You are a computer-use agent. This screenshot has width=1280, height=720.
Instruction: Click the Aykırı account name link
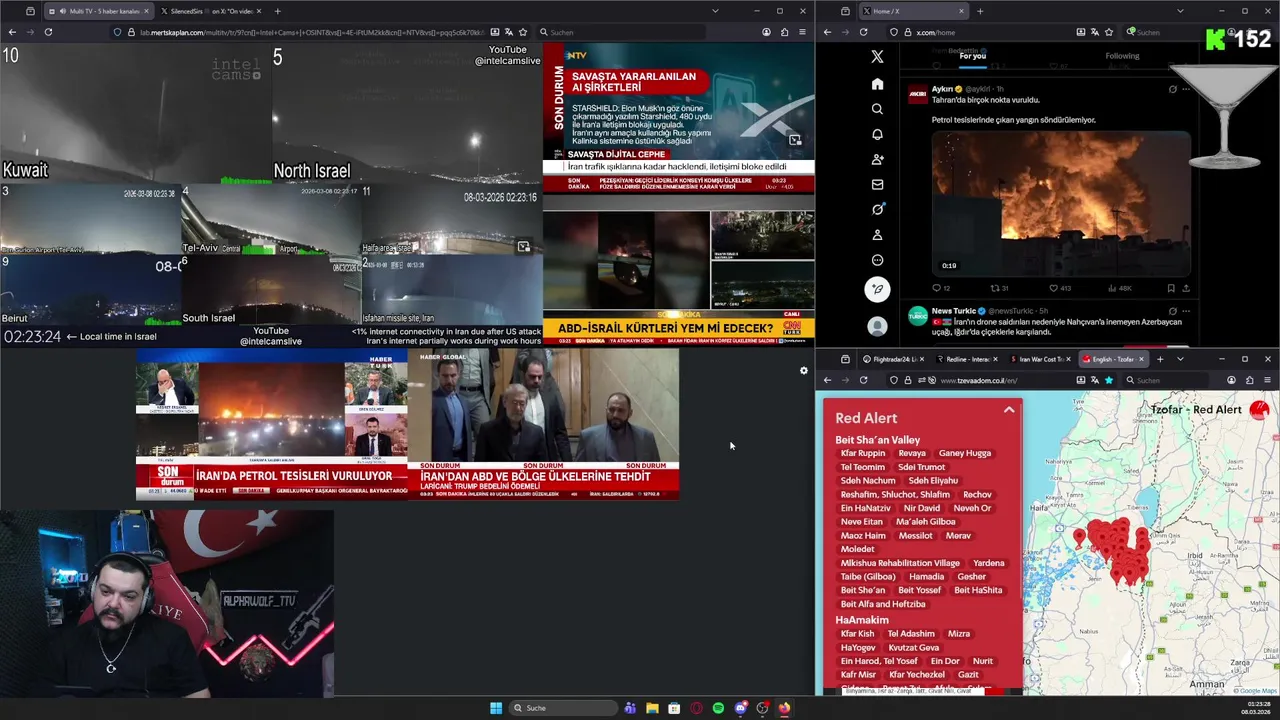click(942, 89)
